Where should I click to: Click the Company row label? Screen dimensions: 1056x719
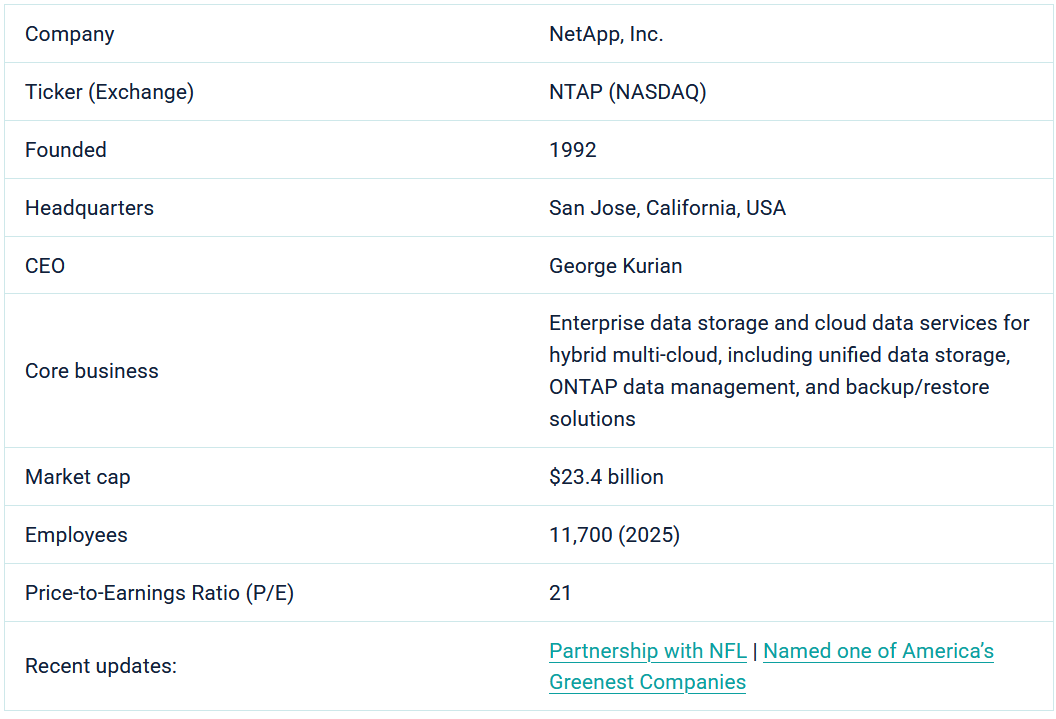[x=70, y=34]
